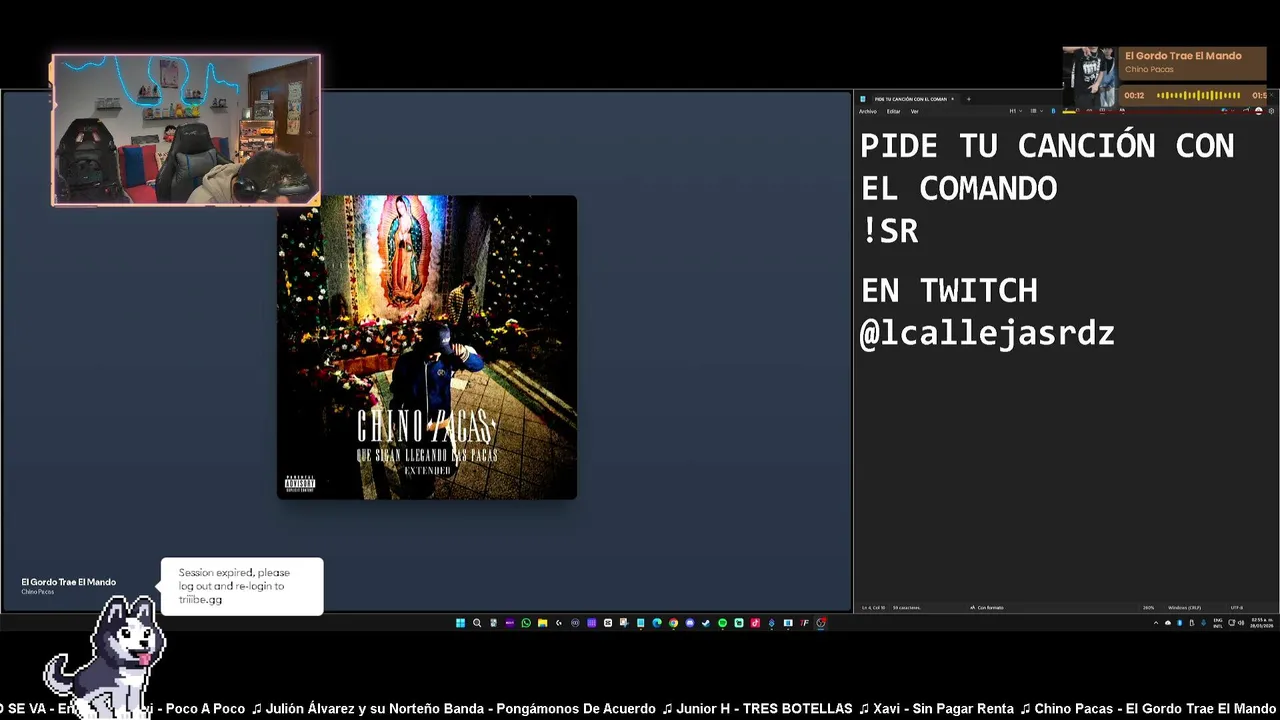
Task: Open File Explorer folder icon in taskbar
Action: (542, 623)
